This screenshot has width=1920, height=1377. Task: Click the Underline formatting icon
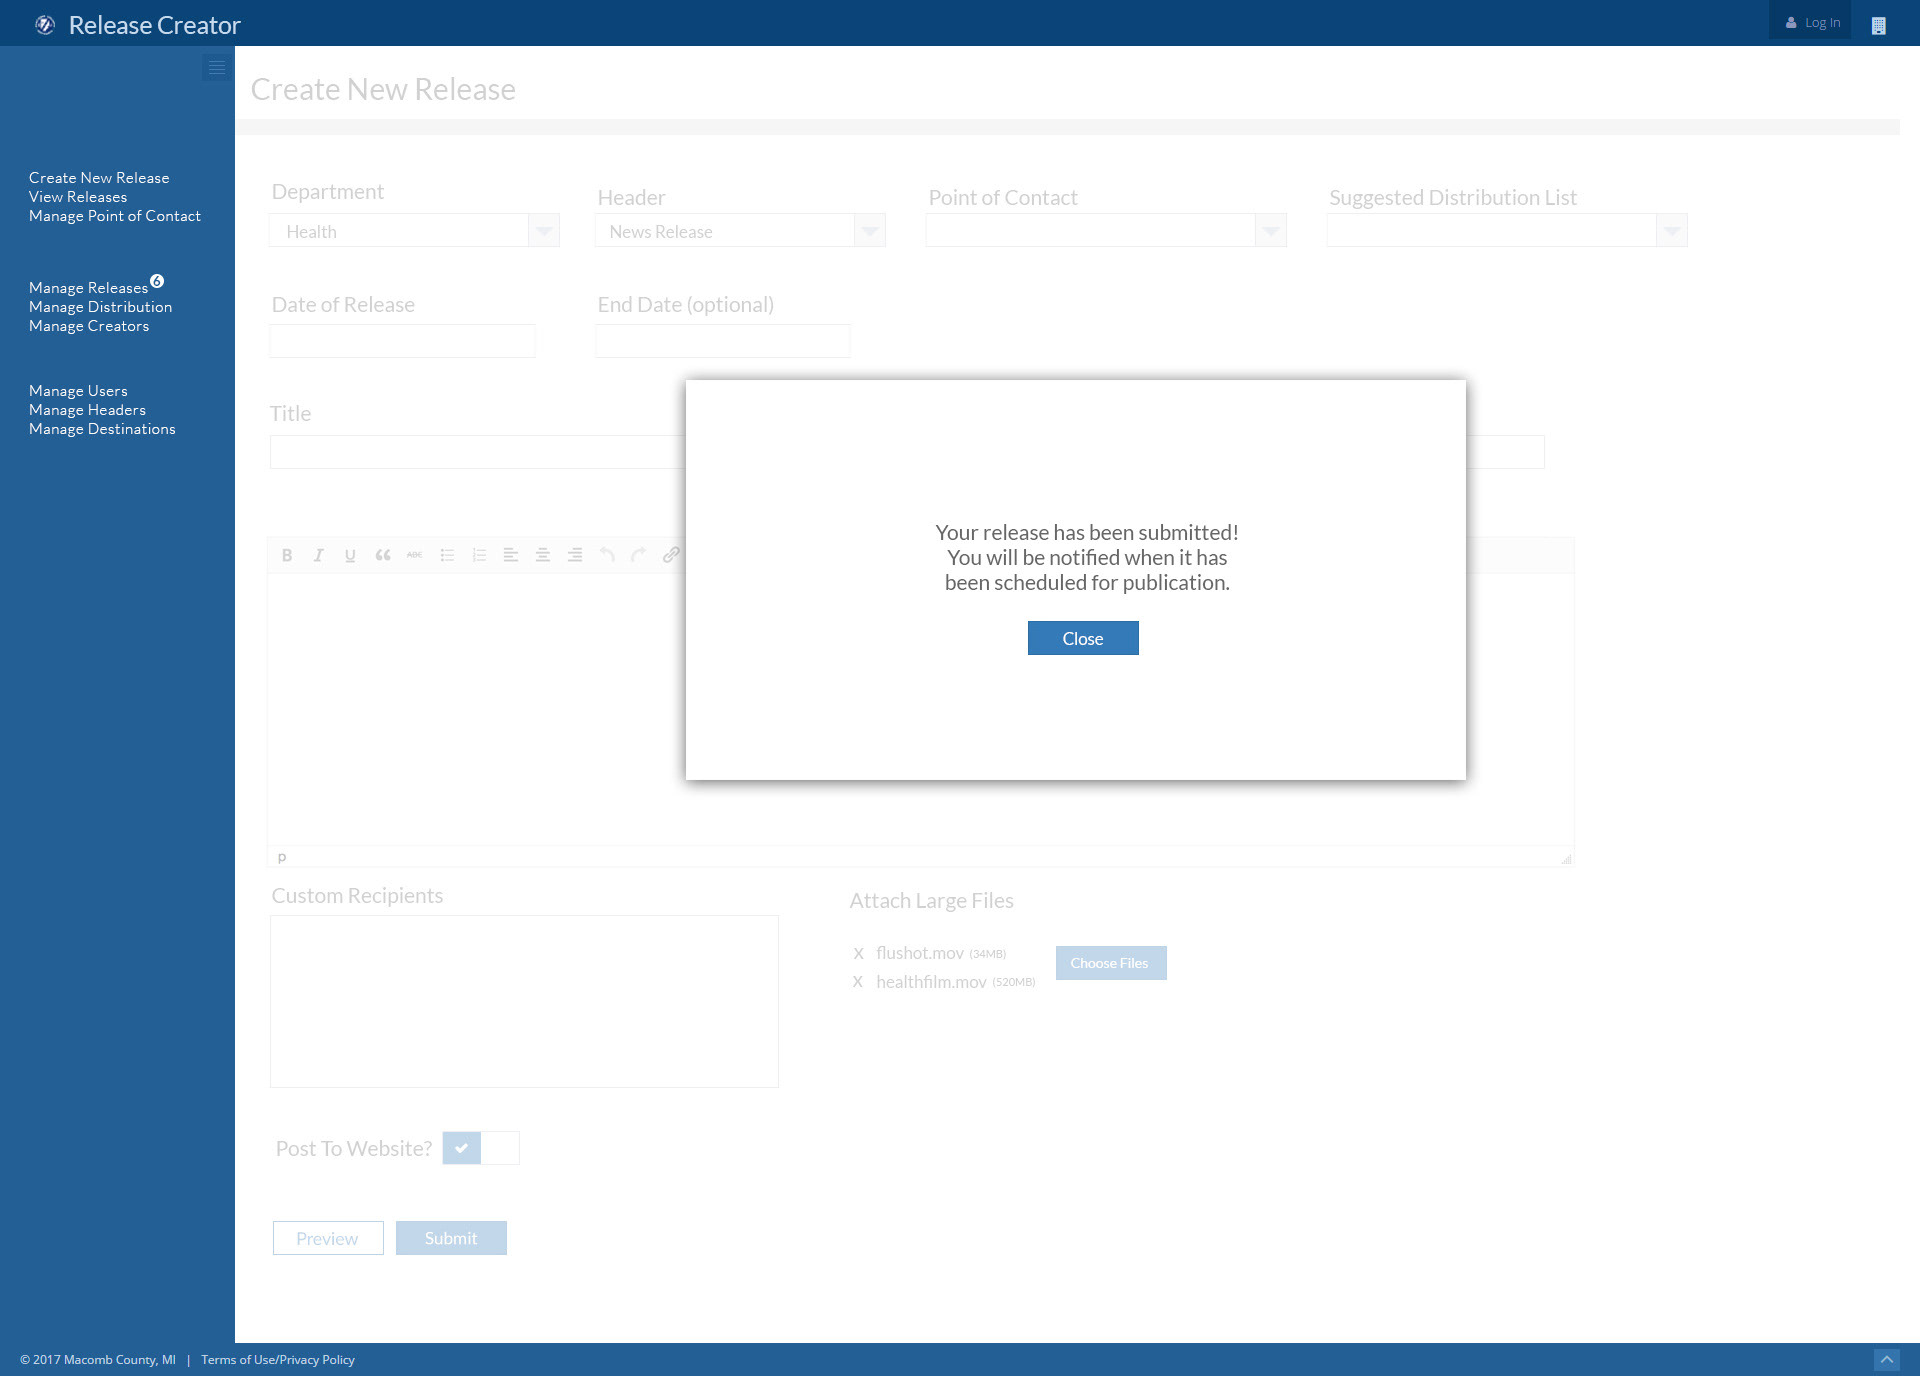[350, 555]
